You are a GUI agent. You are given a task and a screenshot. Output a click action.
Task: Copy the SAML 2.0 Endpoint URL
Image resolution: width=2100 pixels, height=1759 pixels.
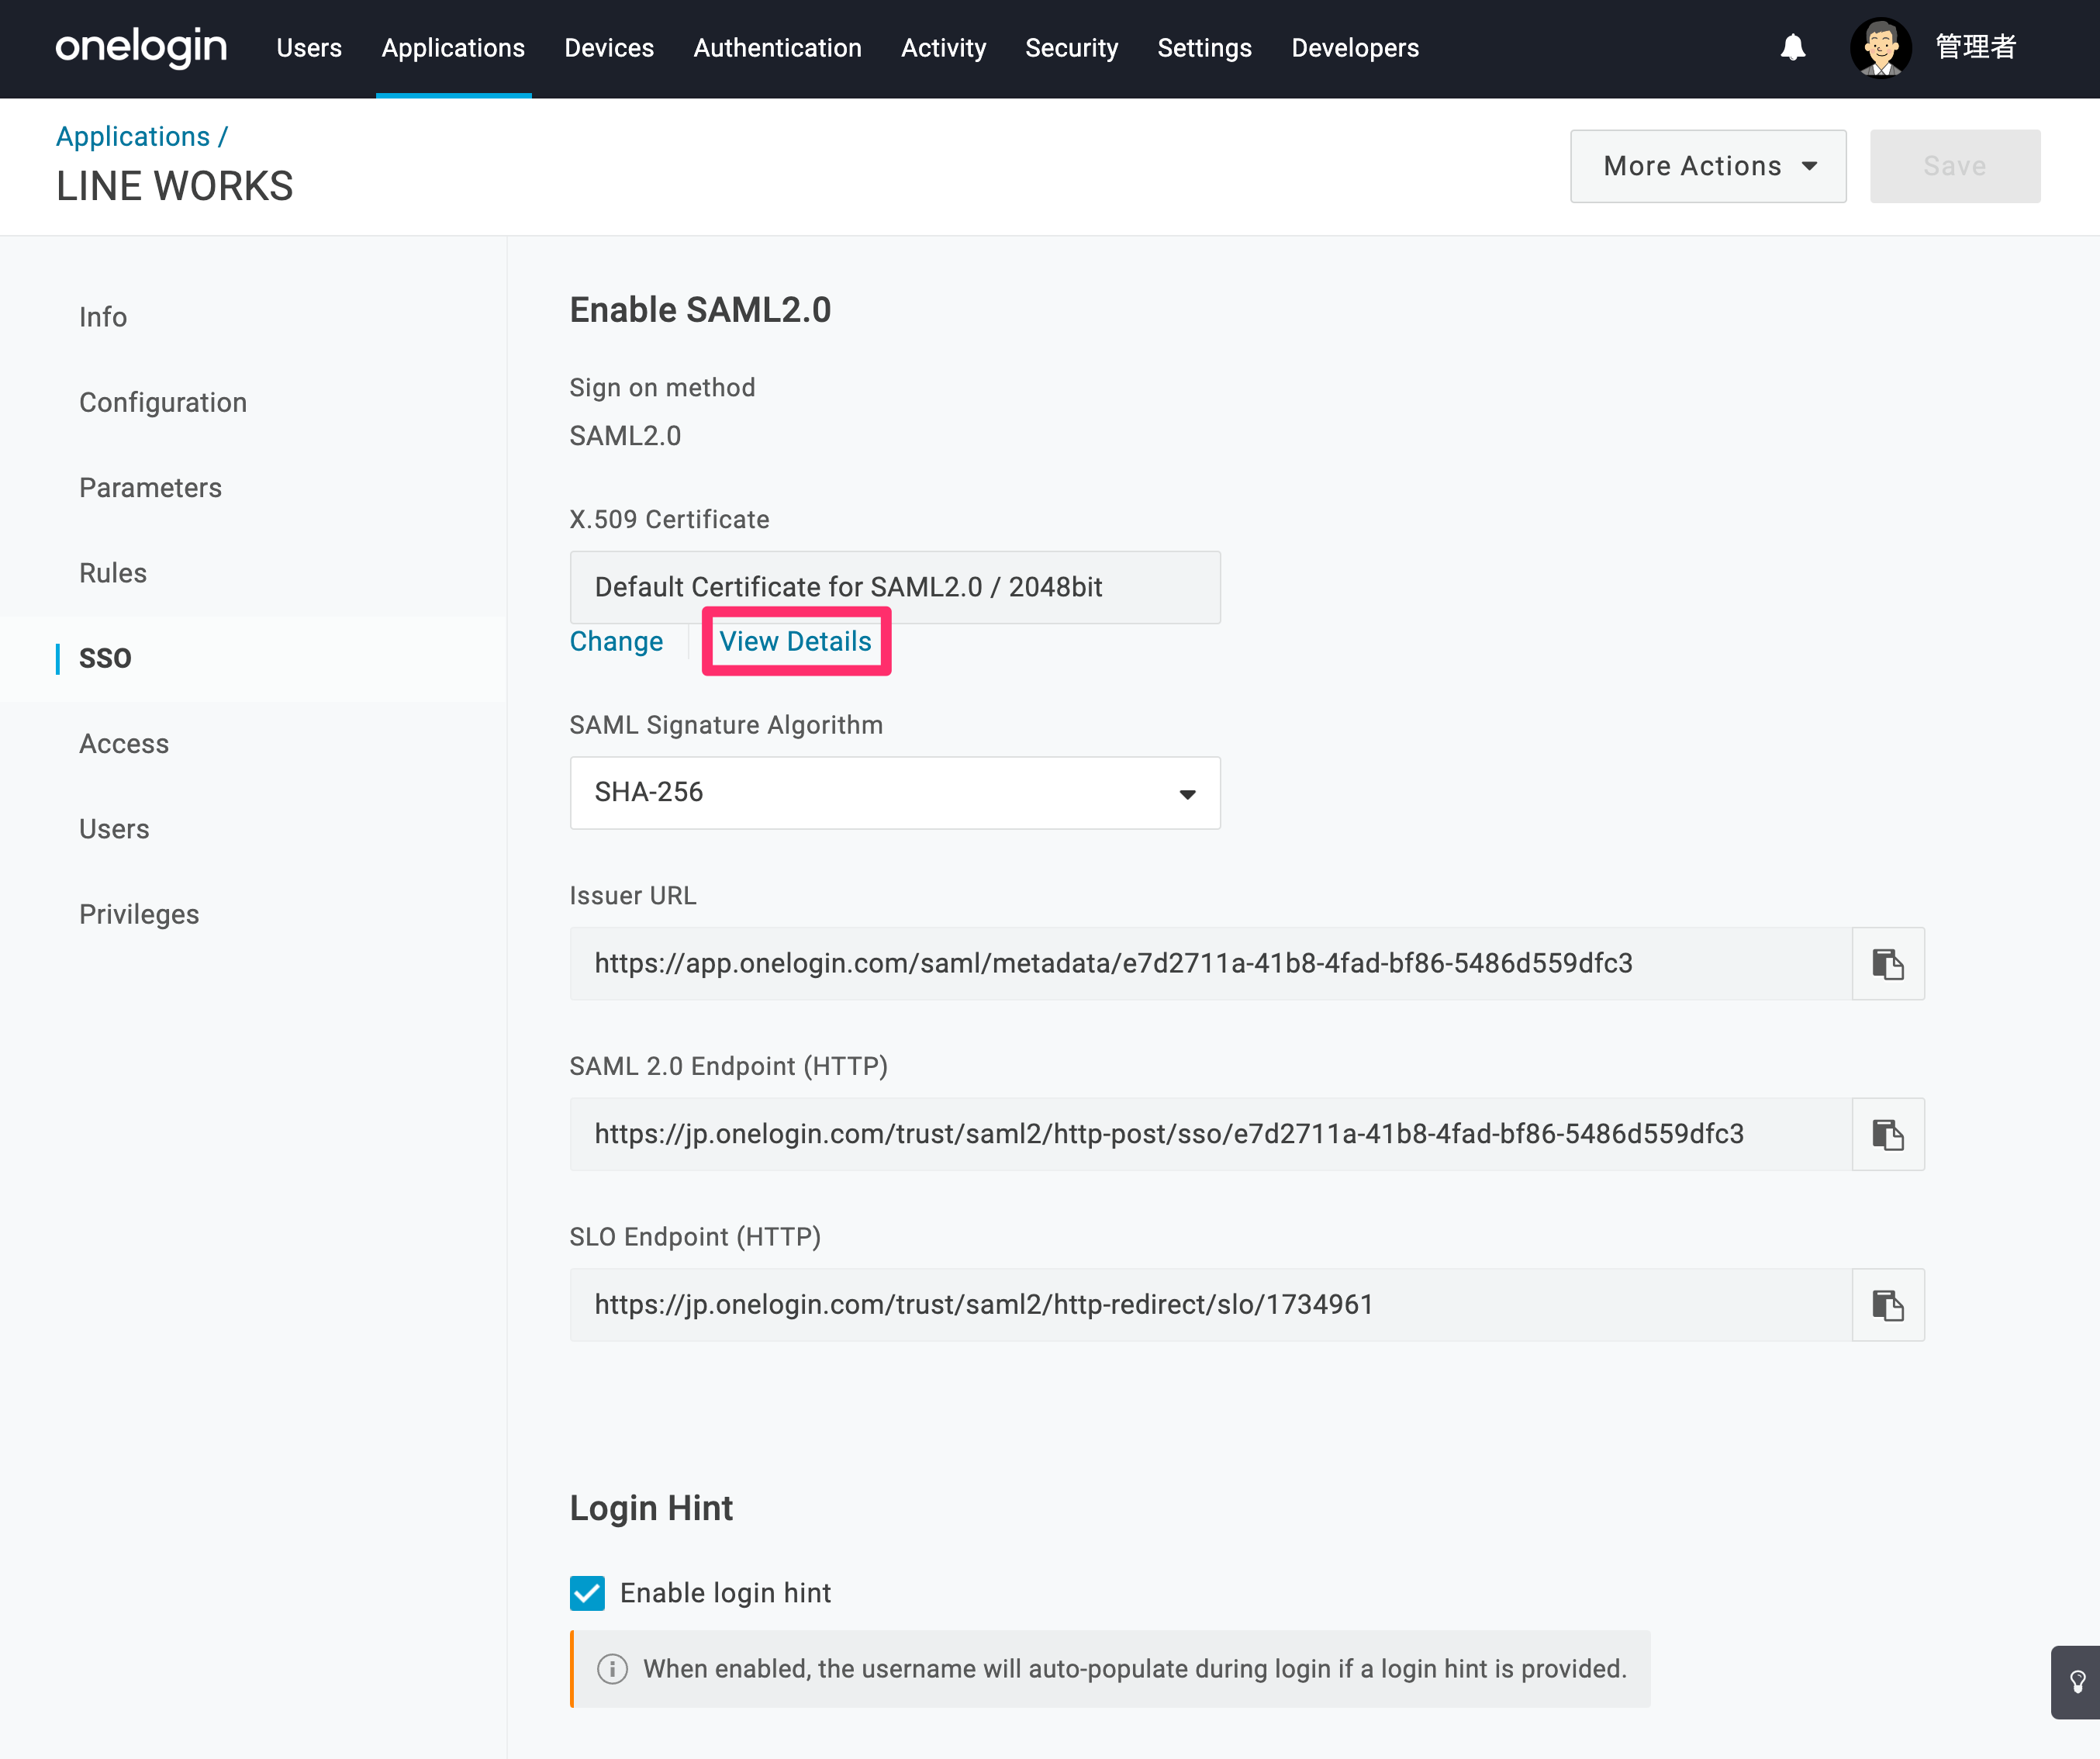(x=1887, y=1134)
